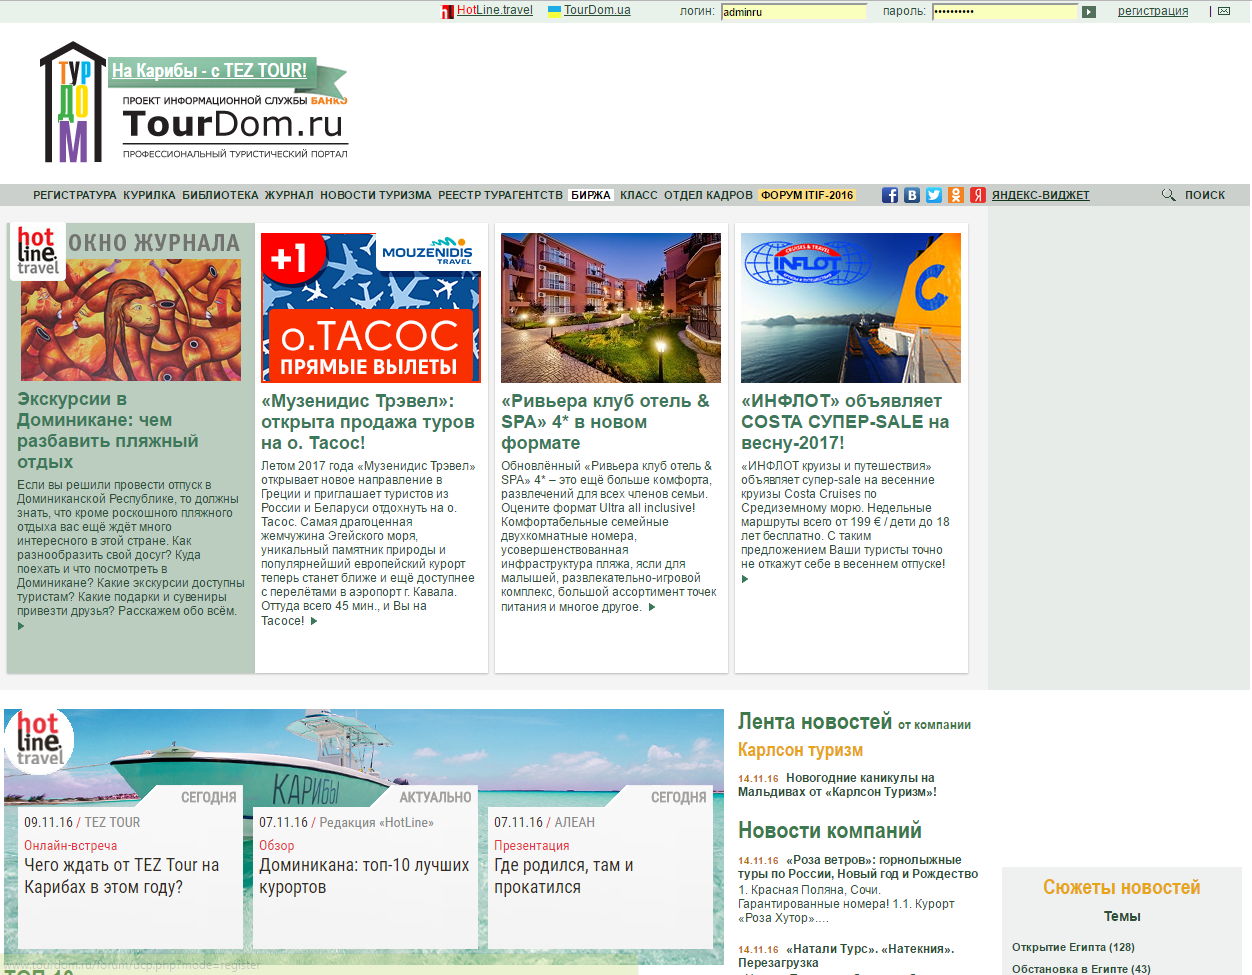The image size is (1252, 975).
Task: Click the Odnoklassniki orange icon
Action: (x=956, y=195)
